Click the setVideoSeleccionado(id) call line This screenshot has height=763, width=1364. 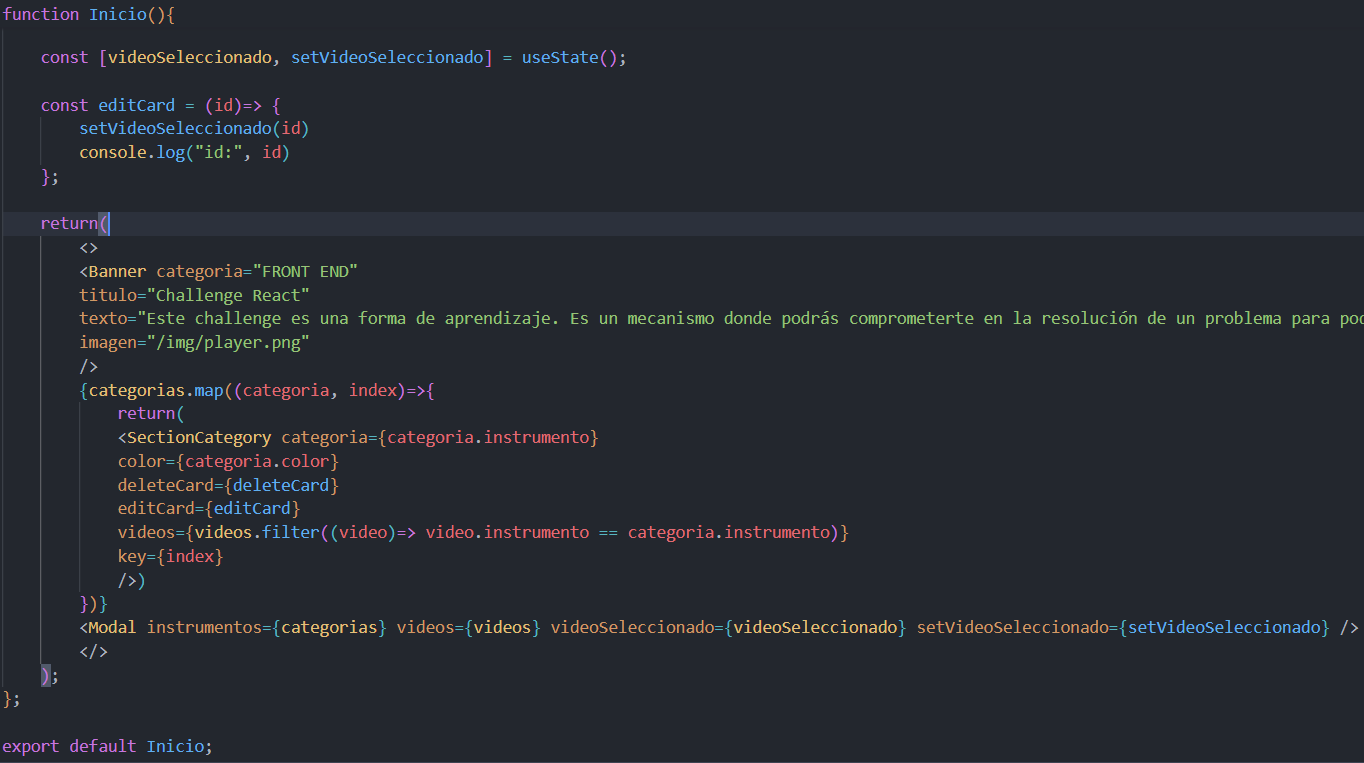(194, 129)
